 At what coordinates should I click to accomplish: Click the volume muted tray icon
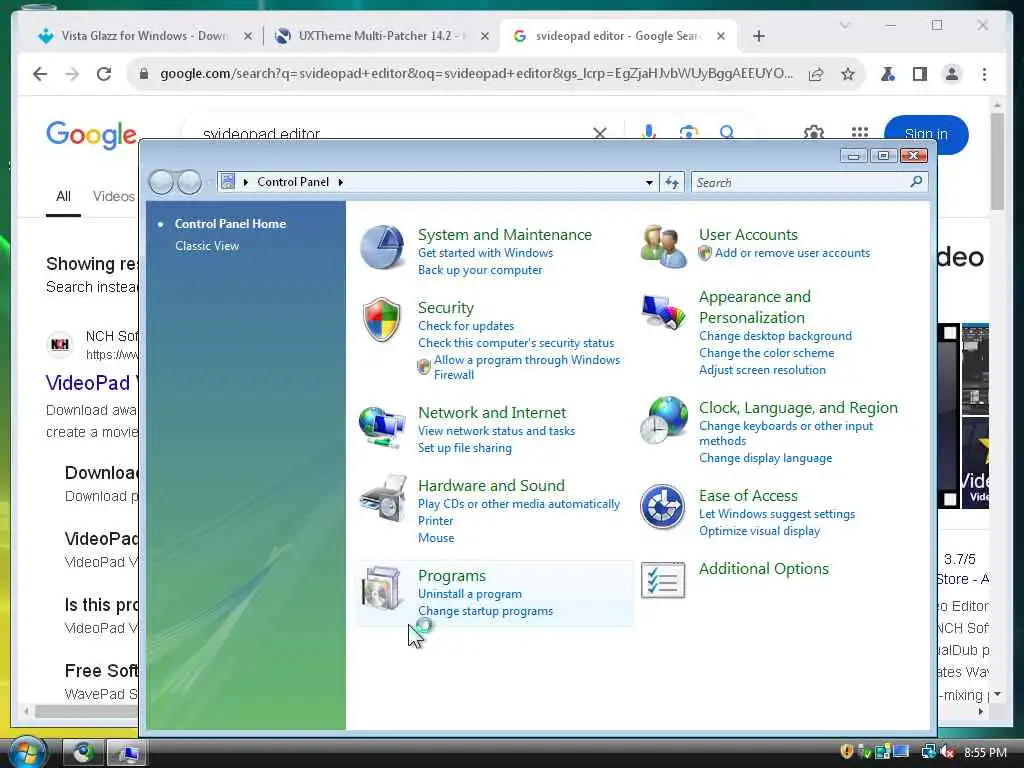tap(948, 752)
